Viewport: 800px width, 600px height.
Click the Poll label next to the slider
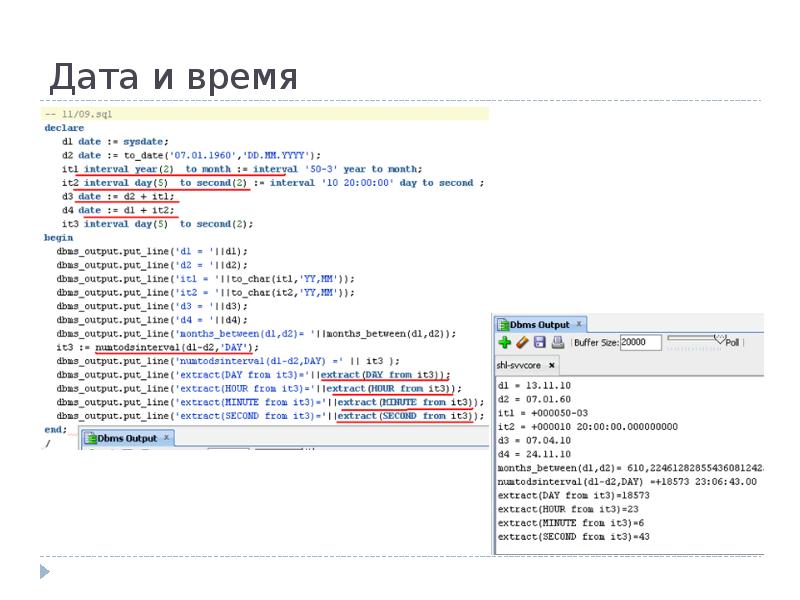(x=733, y=341)
